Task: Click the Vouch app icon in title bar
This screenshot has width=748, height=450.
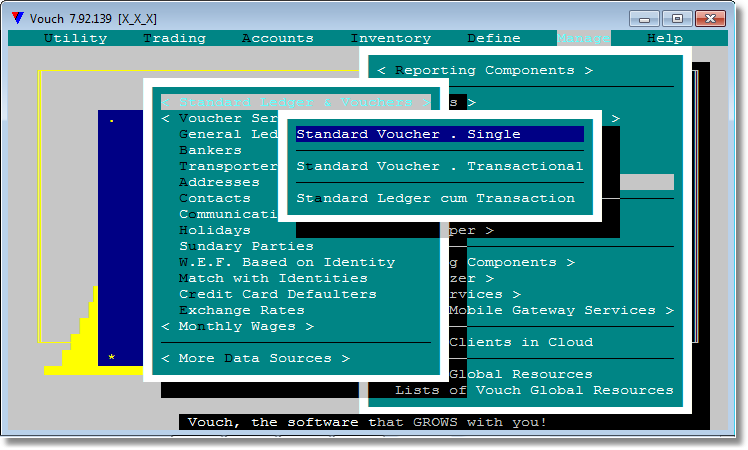Action: coord(18,18)
